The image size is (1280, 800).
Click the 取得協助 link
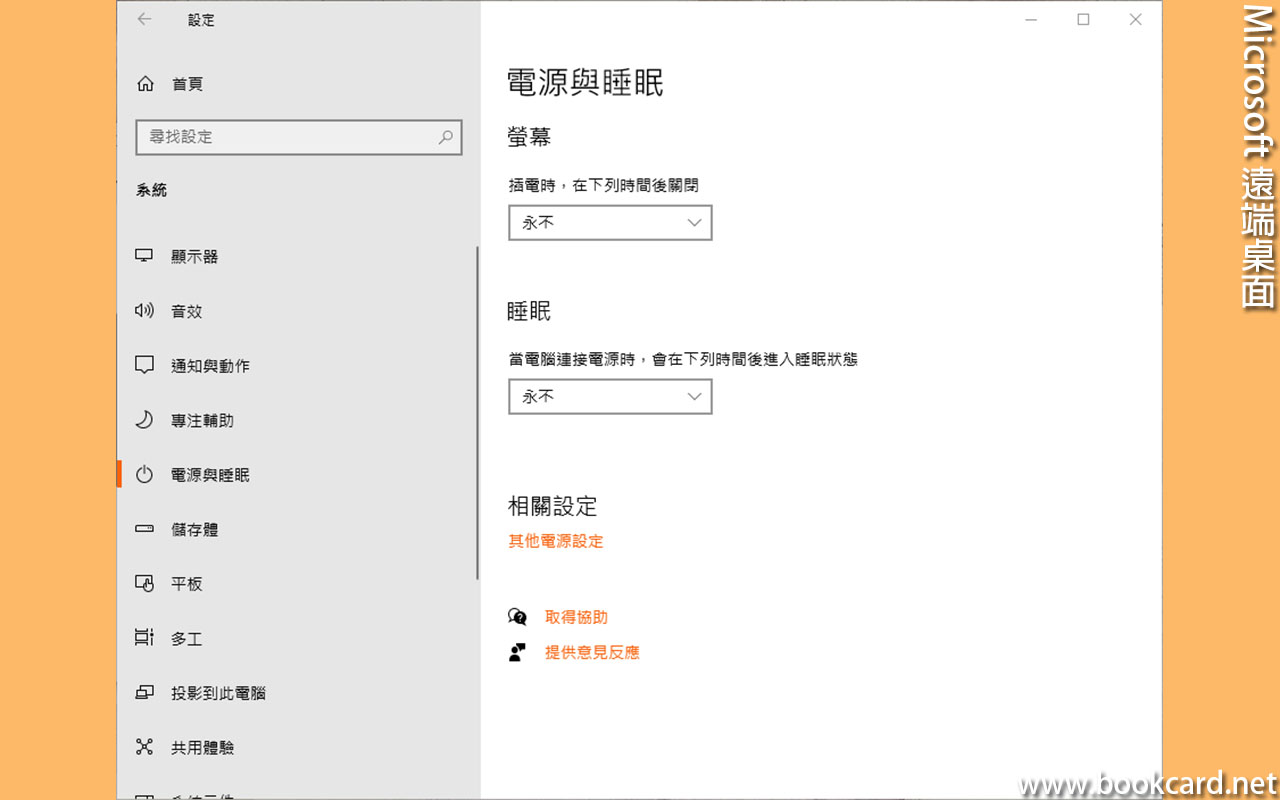click(576, 617)
